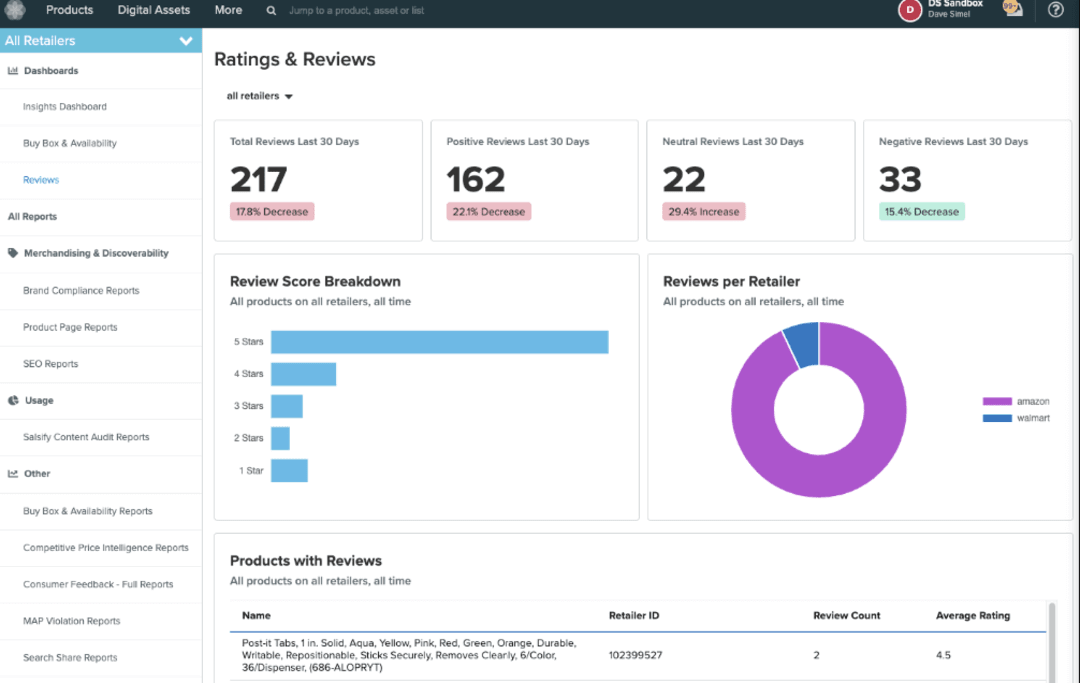The width and height of the screenshot is (1080, 683).
Task: Collapse the All Retailers panel chevron
Action: [186, 40]
